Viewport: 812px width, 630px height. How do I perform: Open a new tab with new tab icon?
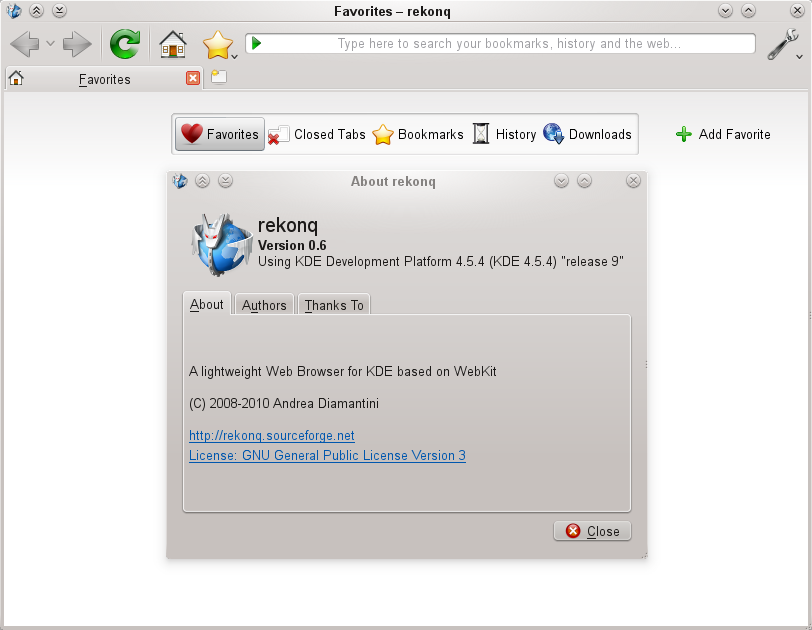[219, 77]
